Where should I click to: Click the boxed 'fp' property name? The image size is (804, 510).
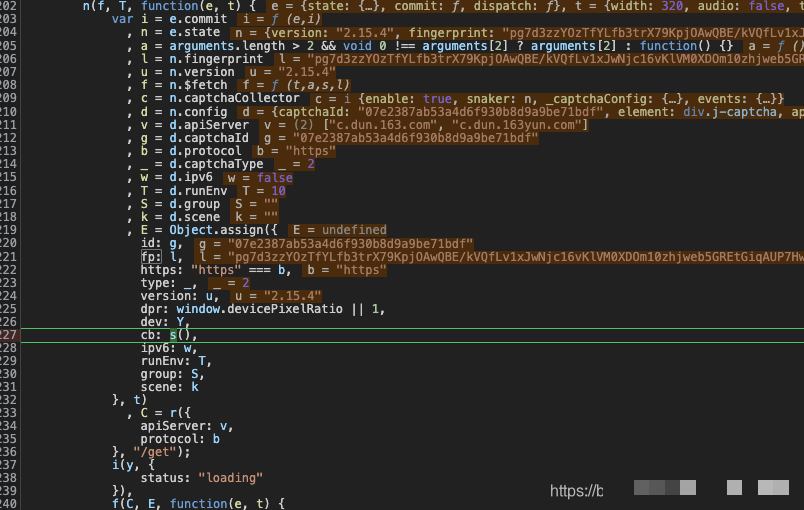(149, 257)
